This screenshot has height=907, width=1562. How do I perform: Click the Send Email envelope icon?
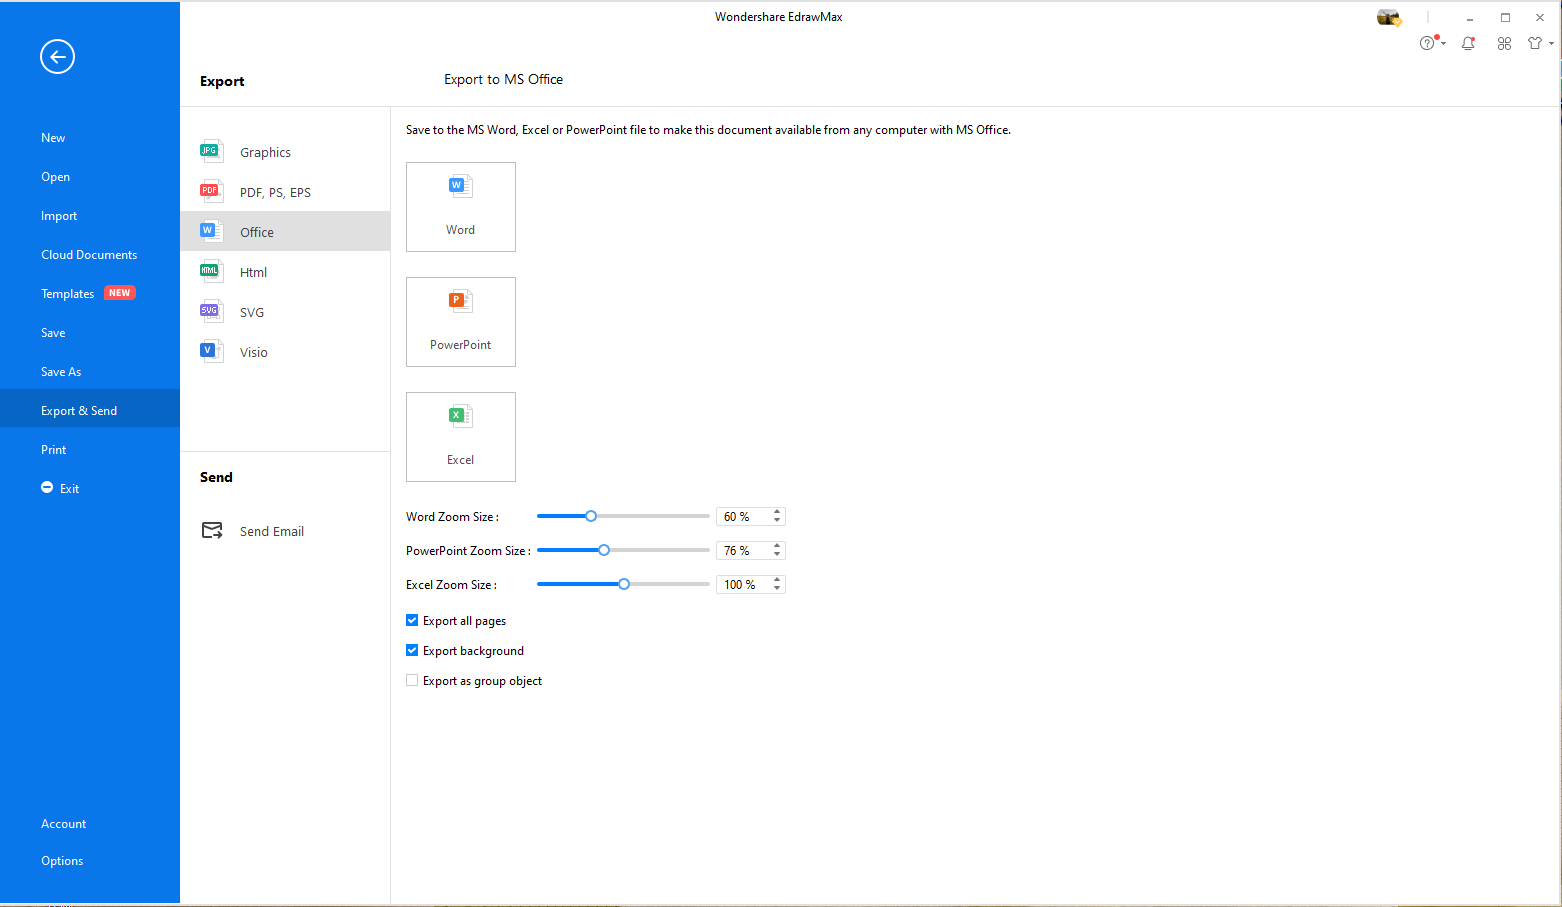212,530
